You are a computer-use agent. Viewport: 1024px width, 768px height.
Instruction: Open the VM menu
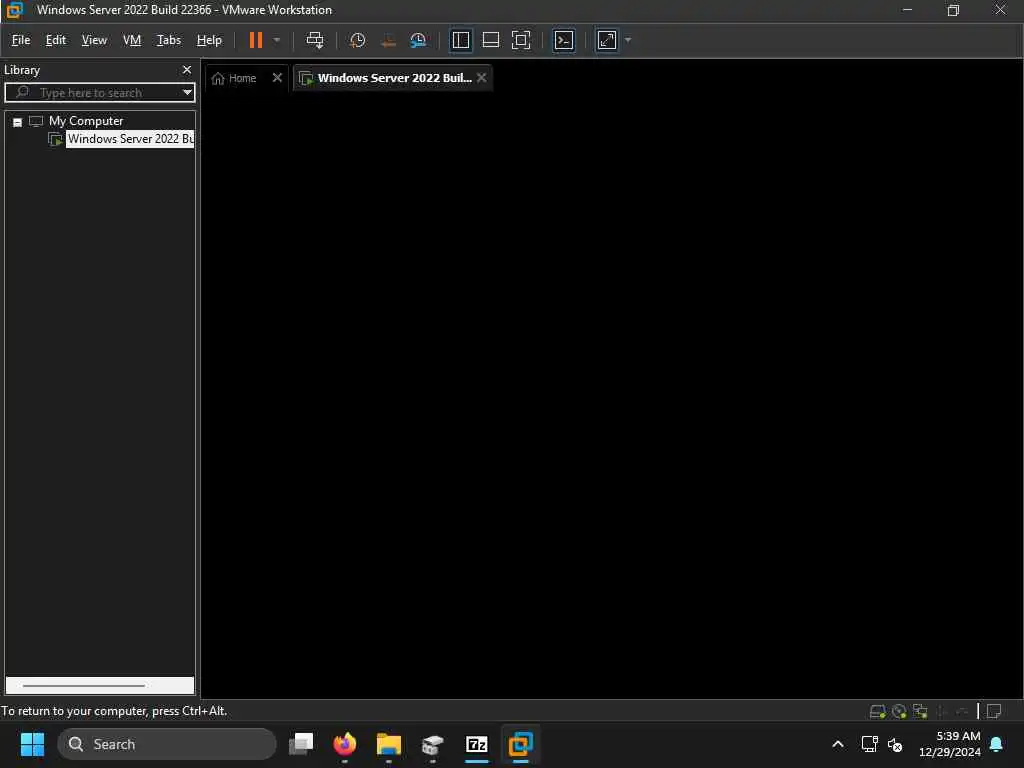[132, 40]
